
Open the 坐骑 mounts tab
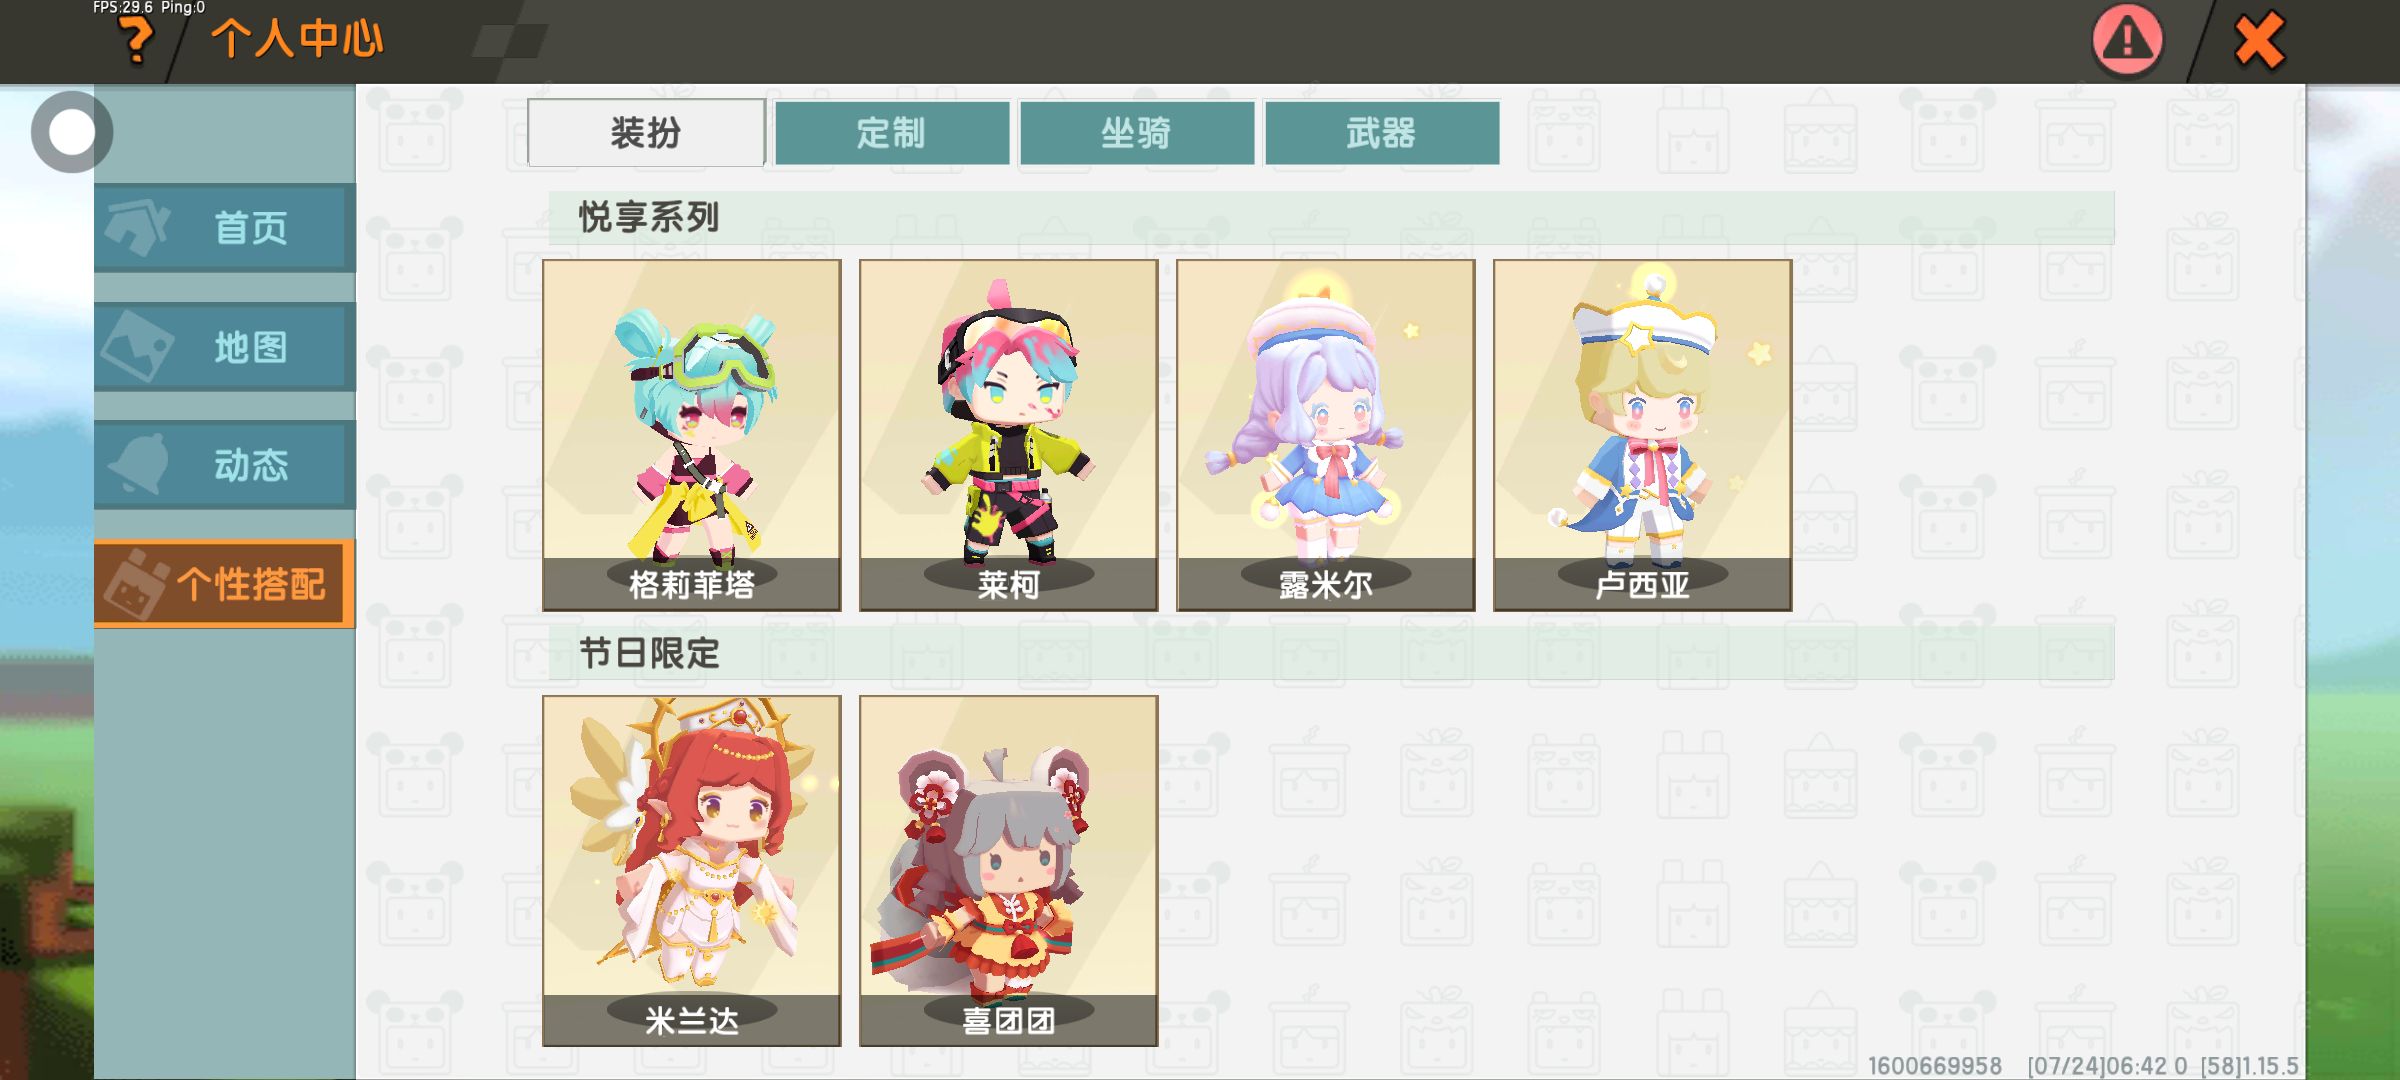tap(1136, 132)
